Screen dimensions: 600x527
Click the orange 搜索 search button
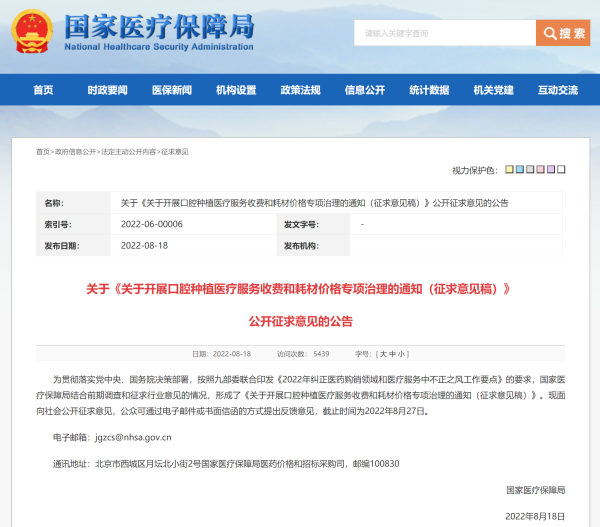(x=563, y=33)
